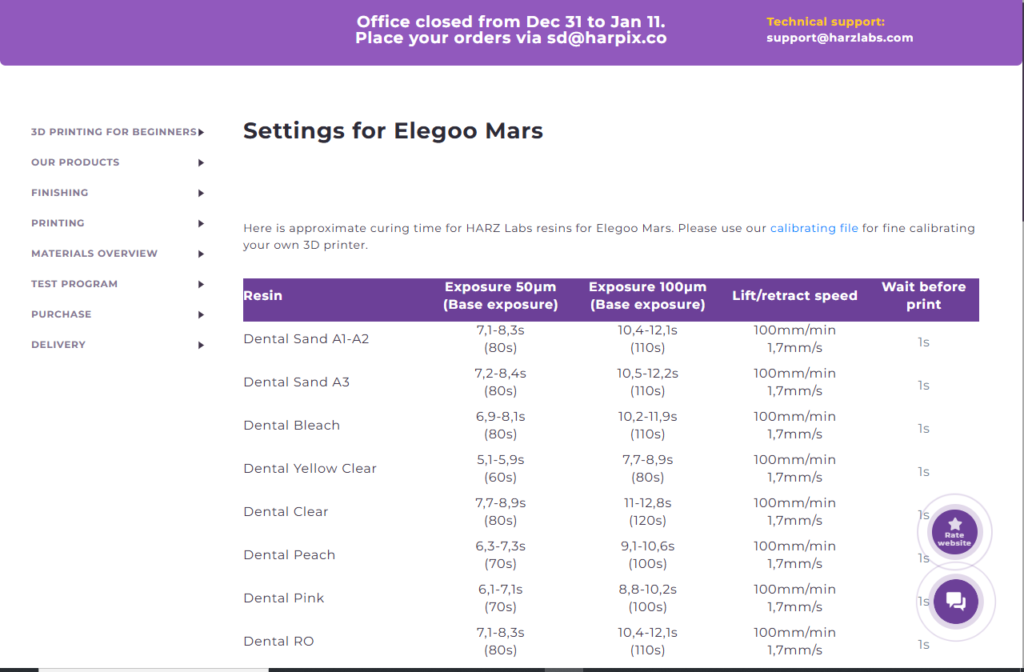Open the Our Products menu item
This screenshot has height=672, width=1024.
[75, 162]
